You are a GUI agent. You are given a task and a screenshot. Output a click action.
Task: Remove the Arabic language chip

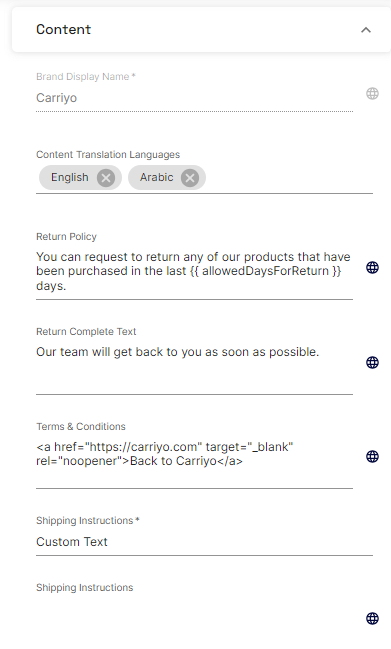[190, 178]
